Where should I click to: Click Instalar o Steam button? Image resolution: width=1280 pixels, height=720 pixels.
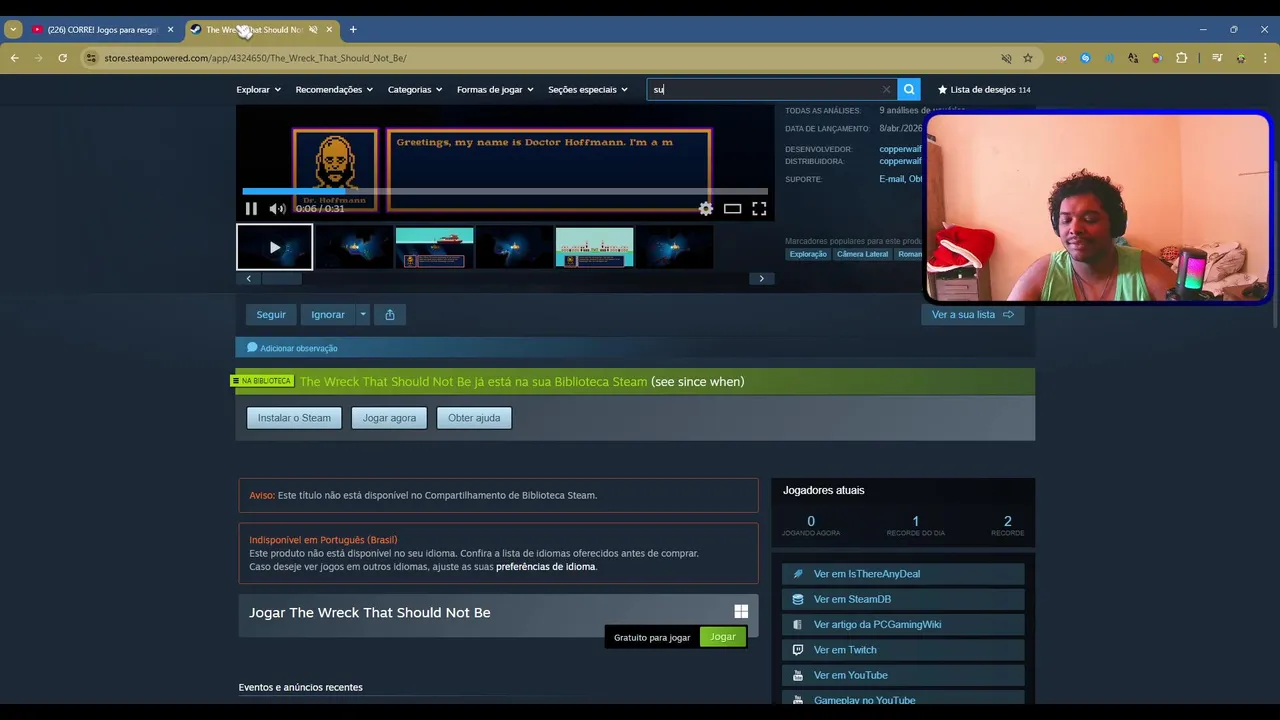click(x=294, y=418)
